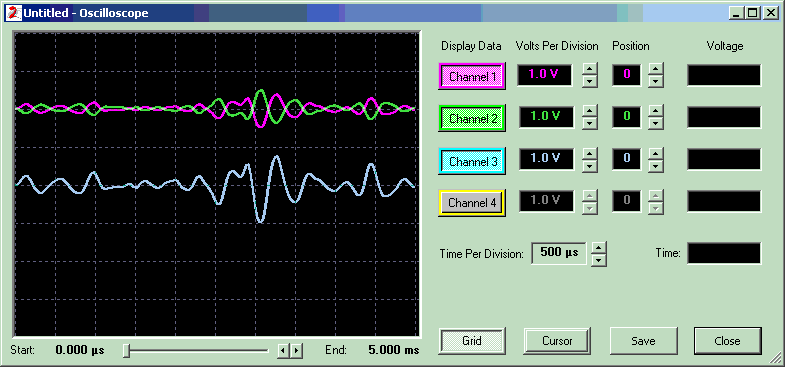Viewport: 785px width, 367px height.
Task: Decrease Channel 1 volts per division
Action: [x=590, y=81]
